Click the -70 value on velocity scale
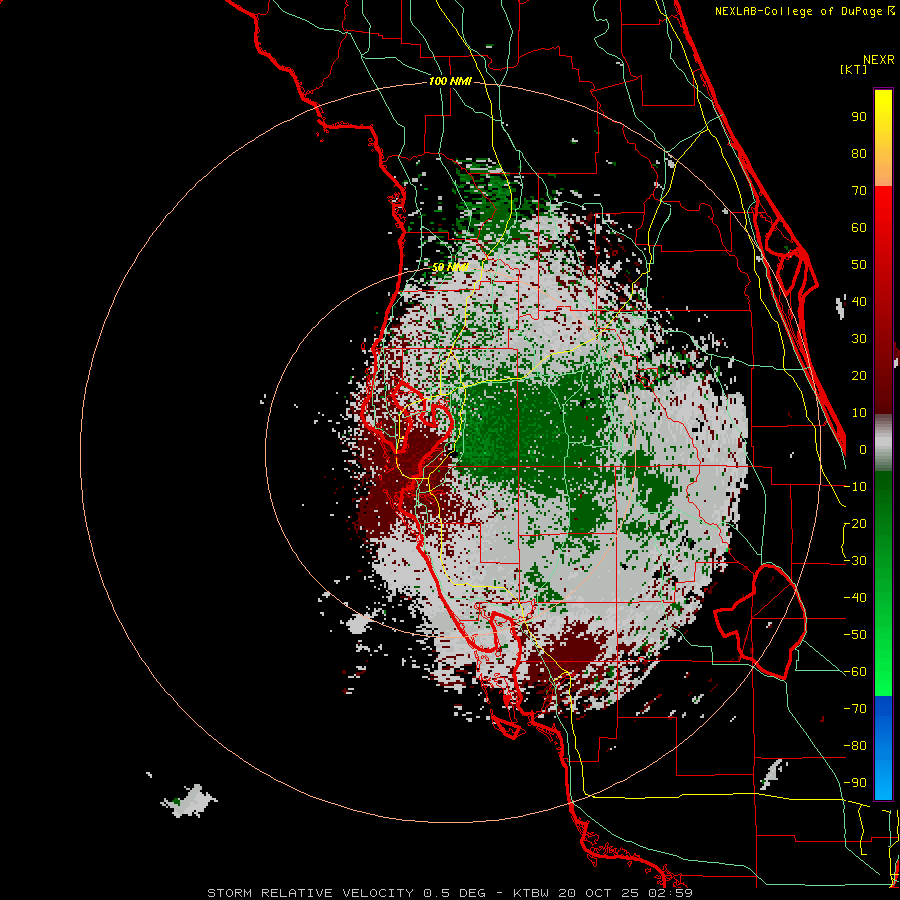Image resolution: width=900 pixels, height=900 pixels. pos(856,709)
